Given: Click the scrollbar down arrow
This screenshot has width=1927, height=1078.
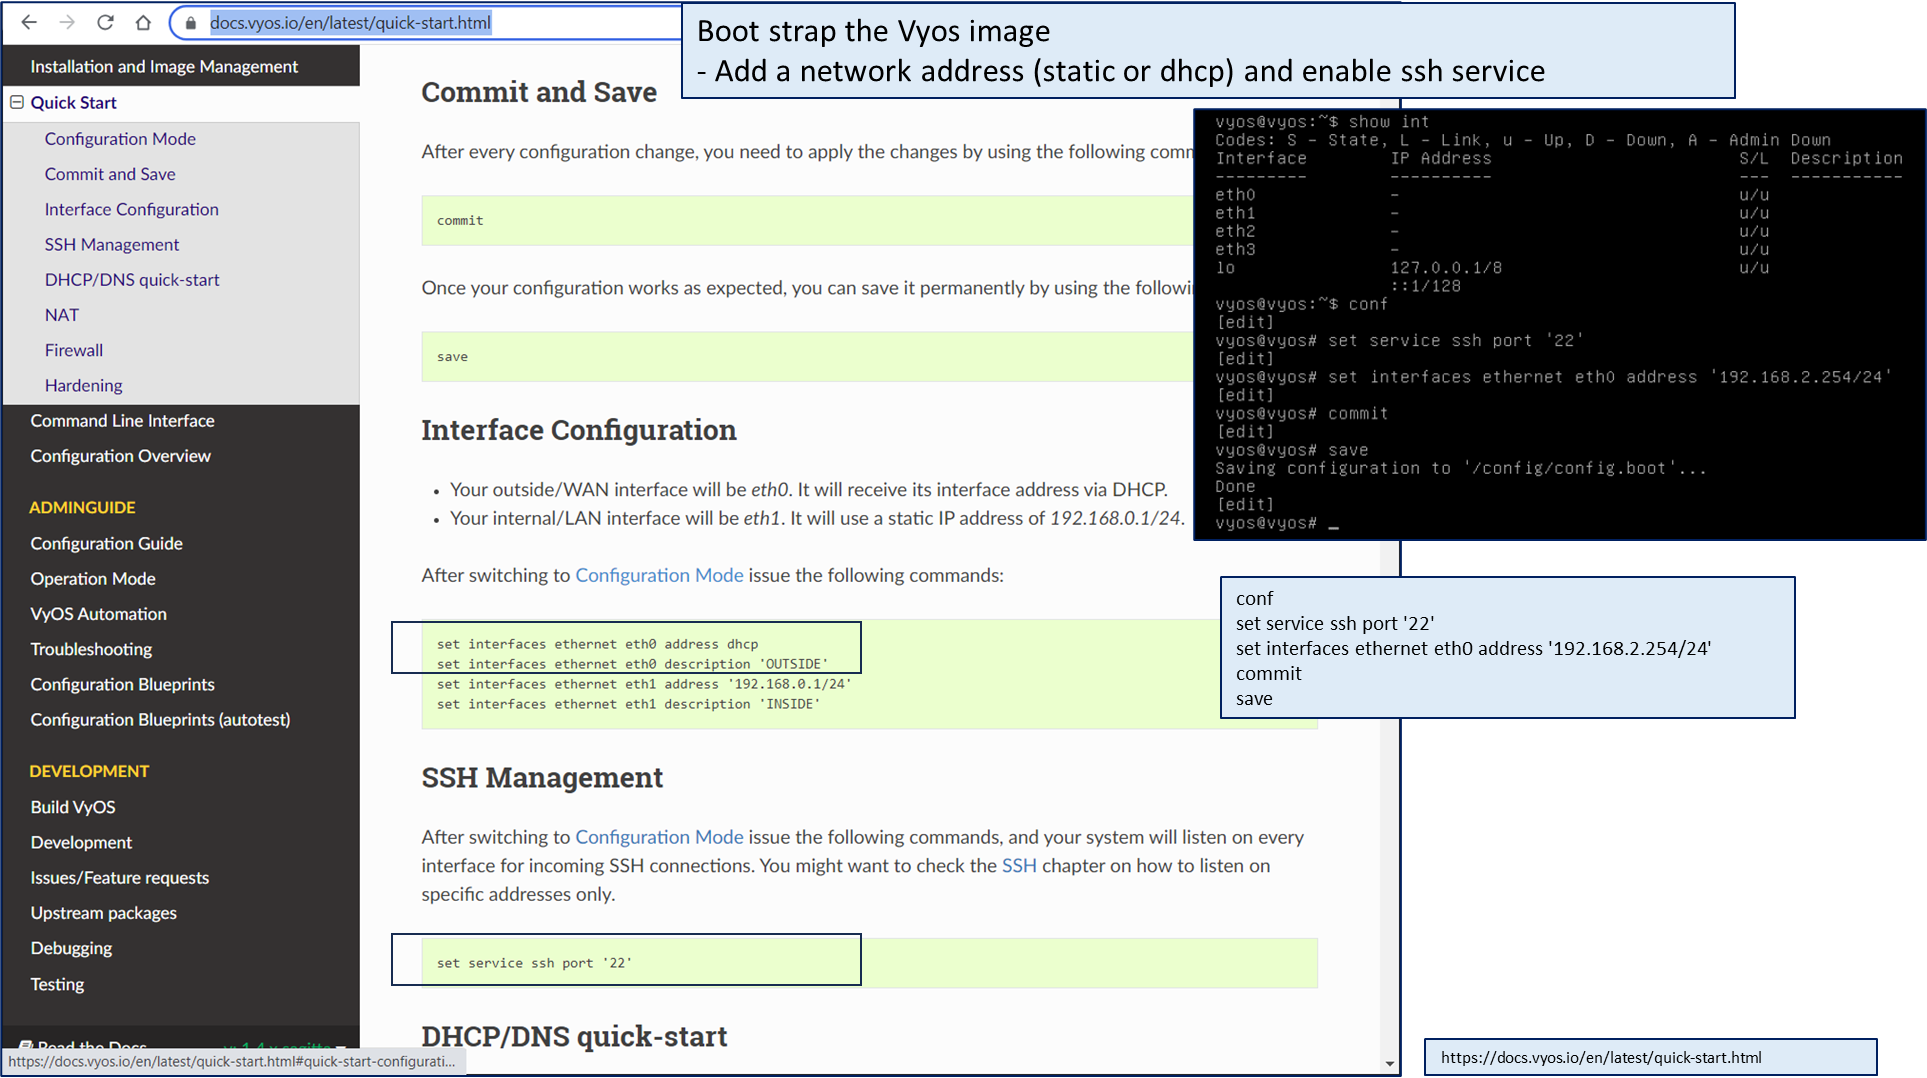Looking at the screenshot, I should point(1389,1063).
